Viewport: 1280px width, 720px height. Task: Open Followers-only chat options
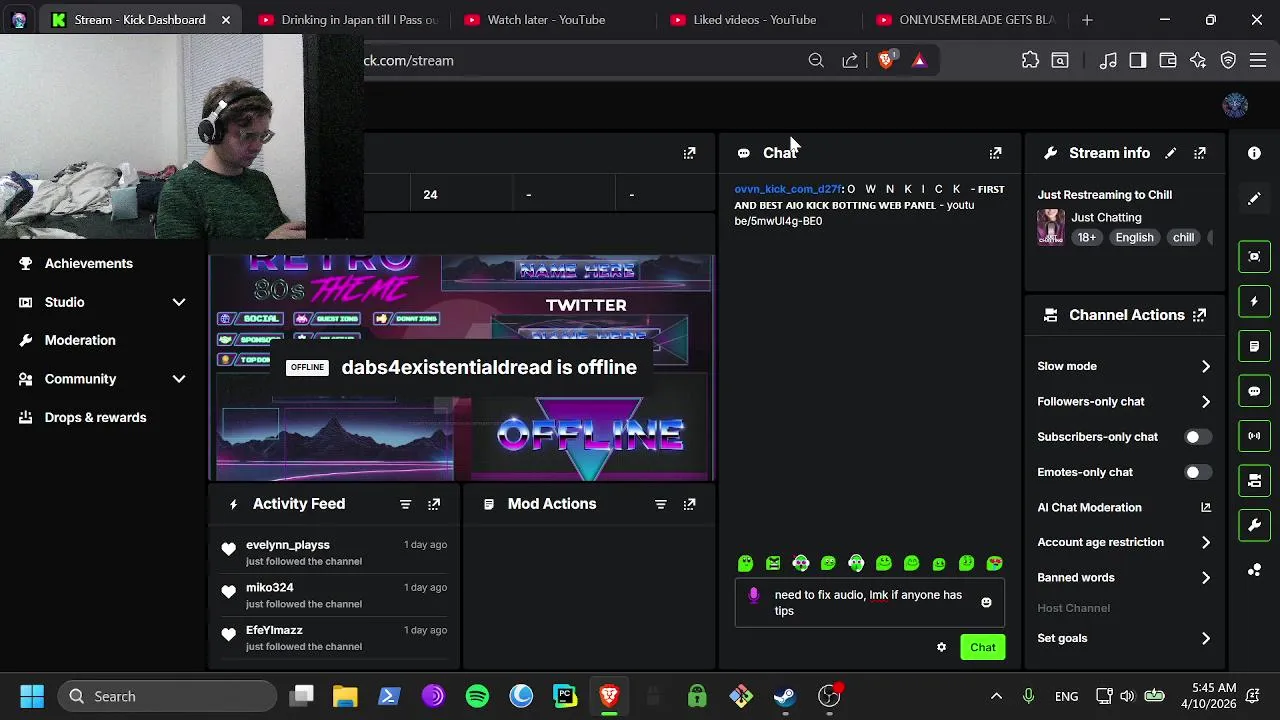[x=1124, y=401]
